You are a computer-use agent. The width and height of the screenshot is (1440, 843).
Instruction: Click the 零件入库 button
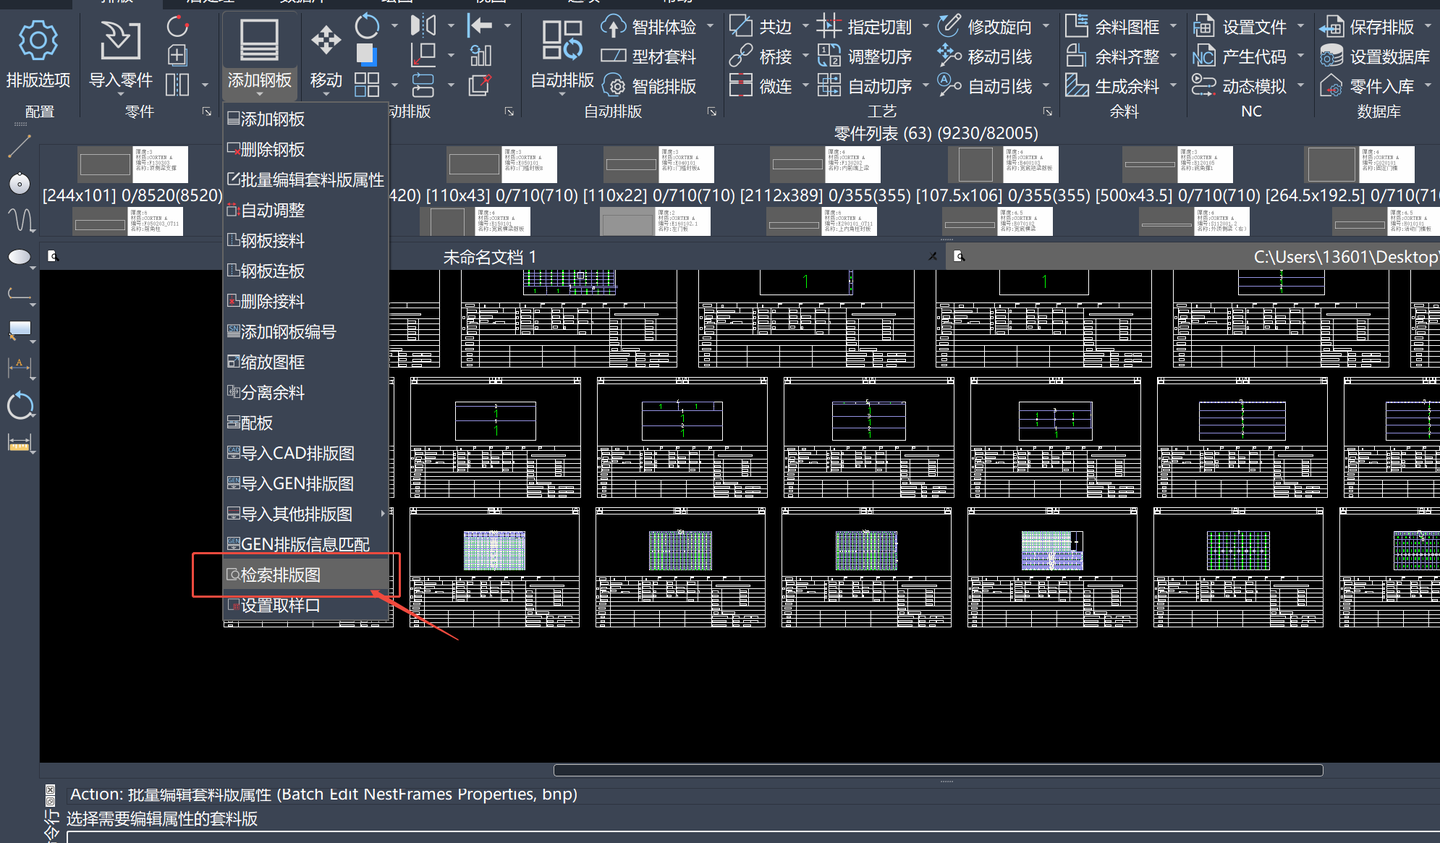click(x=1367, y=86)
